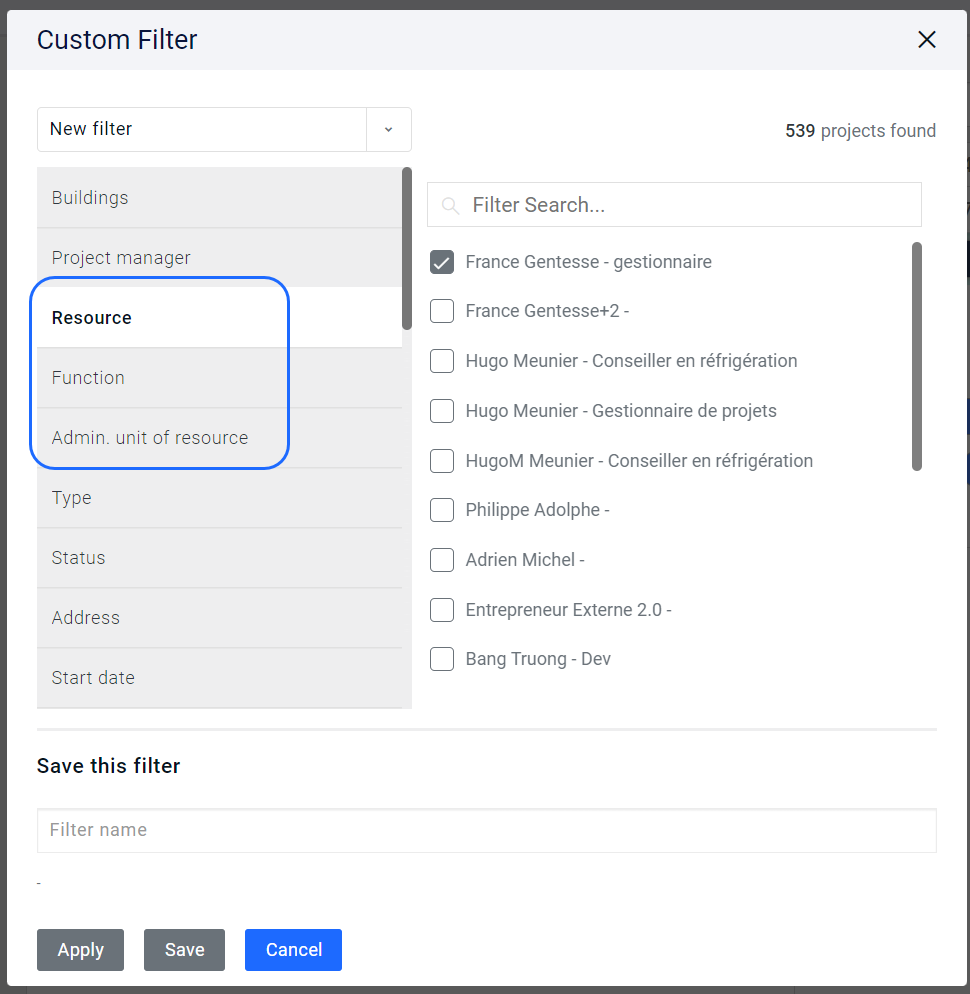Tick the Philippe Adolphe checkbox
Image resolution: width=970 pixels, height=994 pixels.
(441, 510)
